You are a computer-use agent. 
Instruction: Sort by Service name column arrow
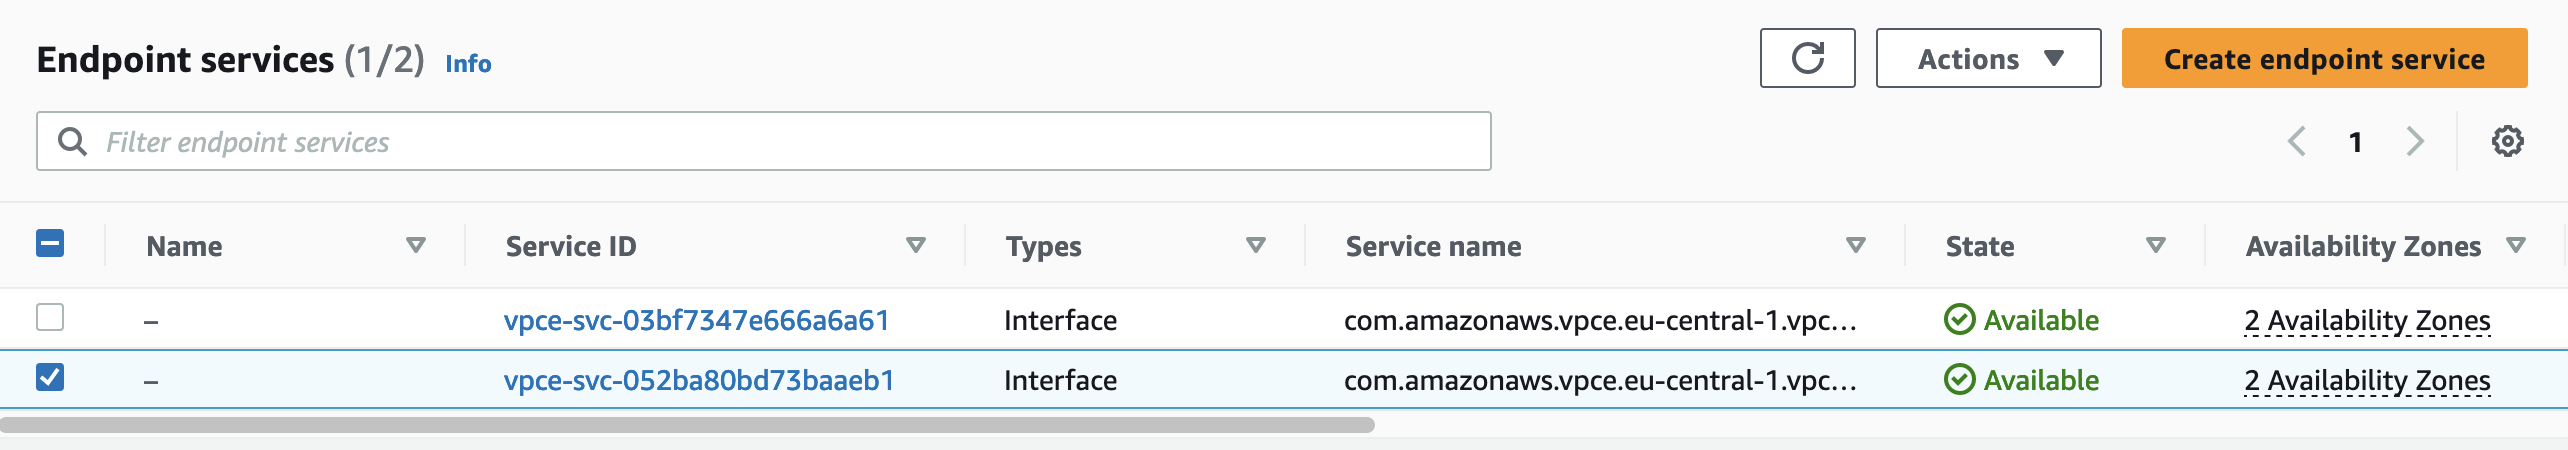pyautogui.click(x=1856, y=246)
